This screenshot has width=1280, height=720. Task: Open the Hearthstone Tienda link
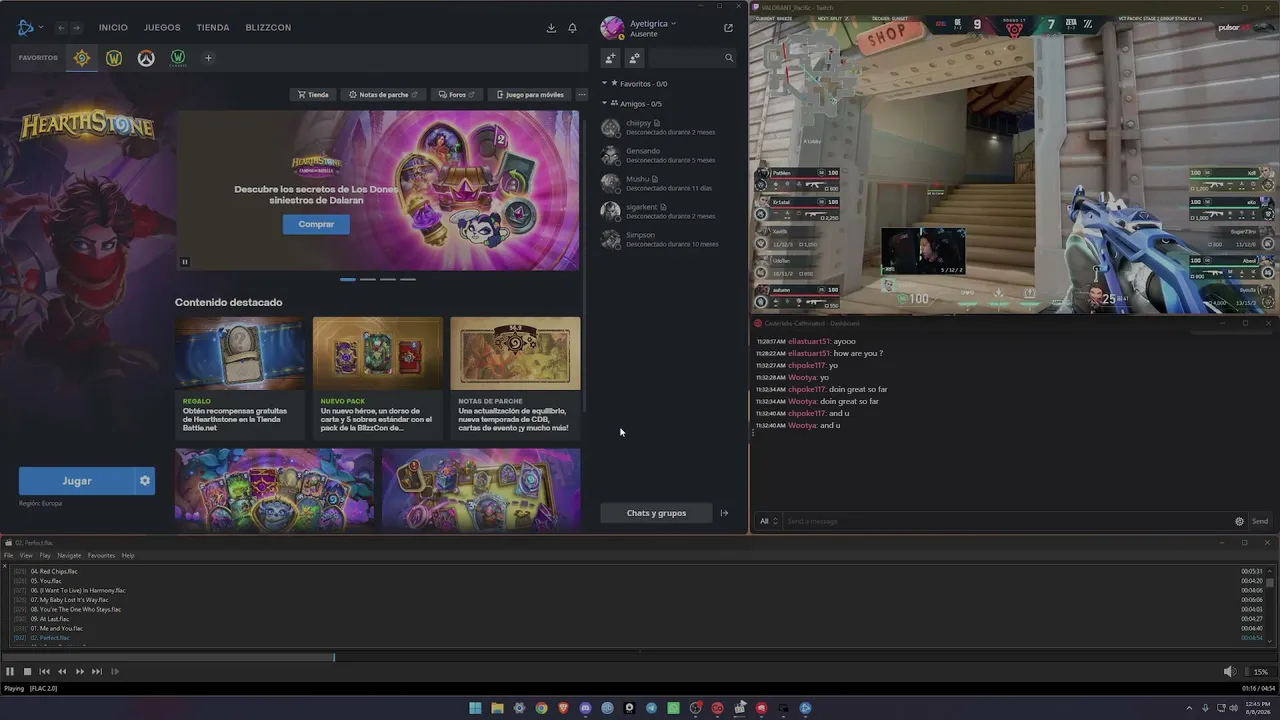[313, 95]
